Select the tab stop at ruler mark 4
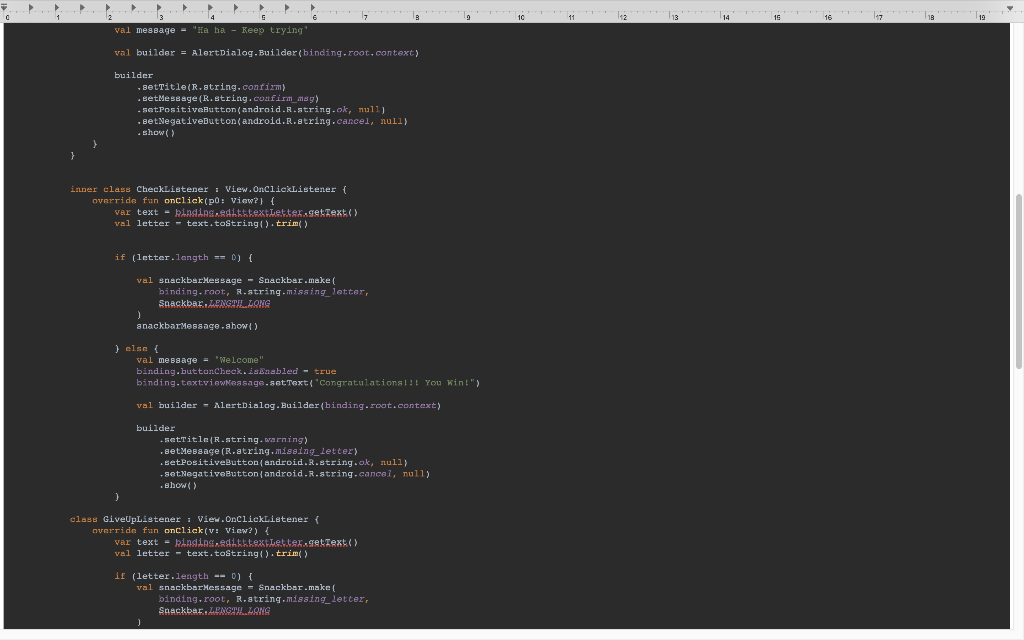1024x640 pixels. pos(210,8)
